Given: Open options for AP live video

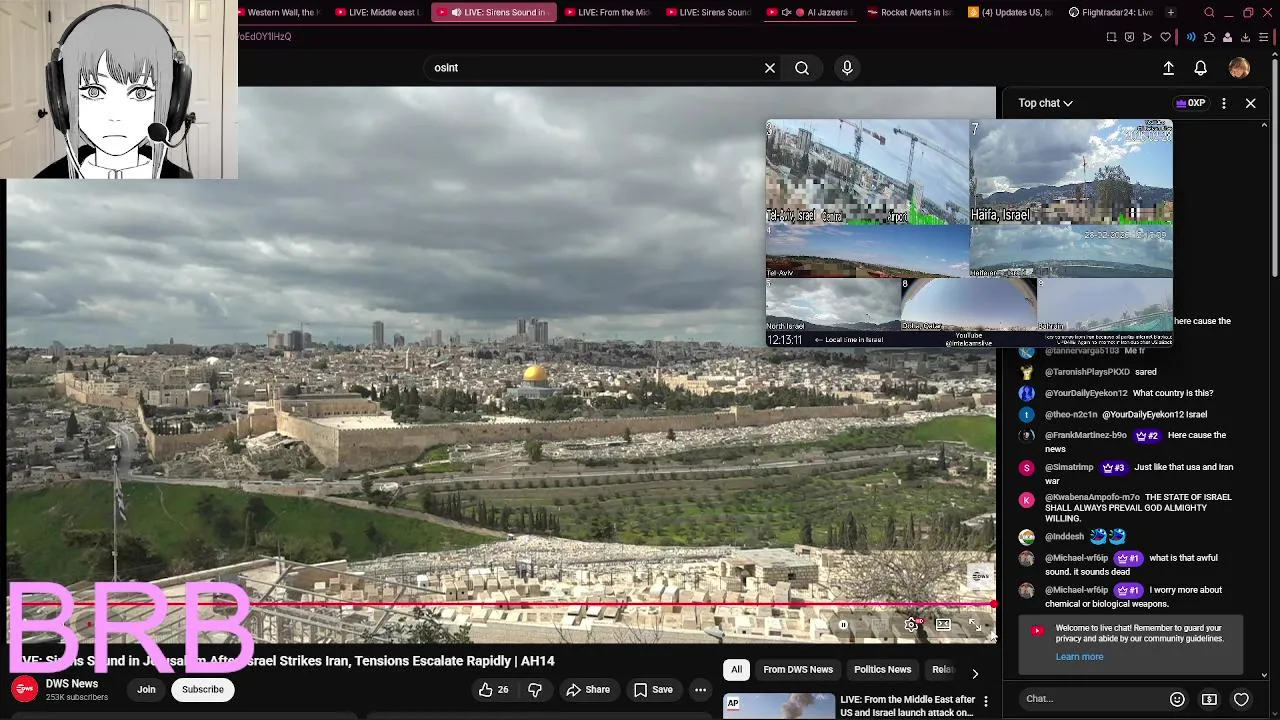Looking at the screenshot, I should pyautogui.click(x=986, y=702).
